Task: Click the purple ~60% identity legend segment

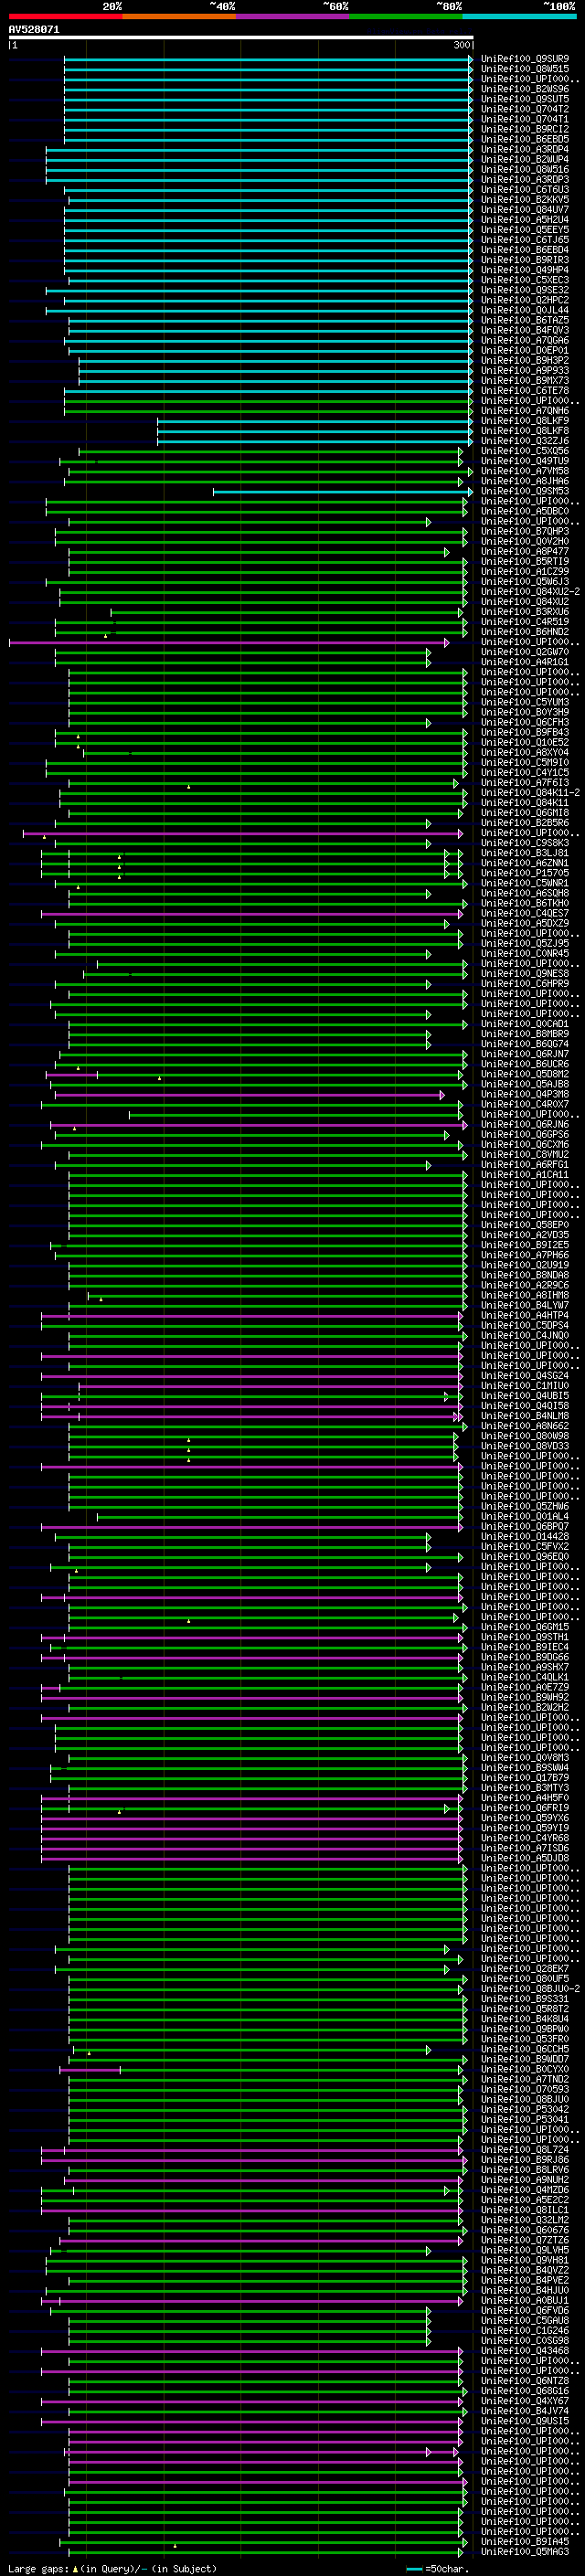Action: (x=292, y=16)
